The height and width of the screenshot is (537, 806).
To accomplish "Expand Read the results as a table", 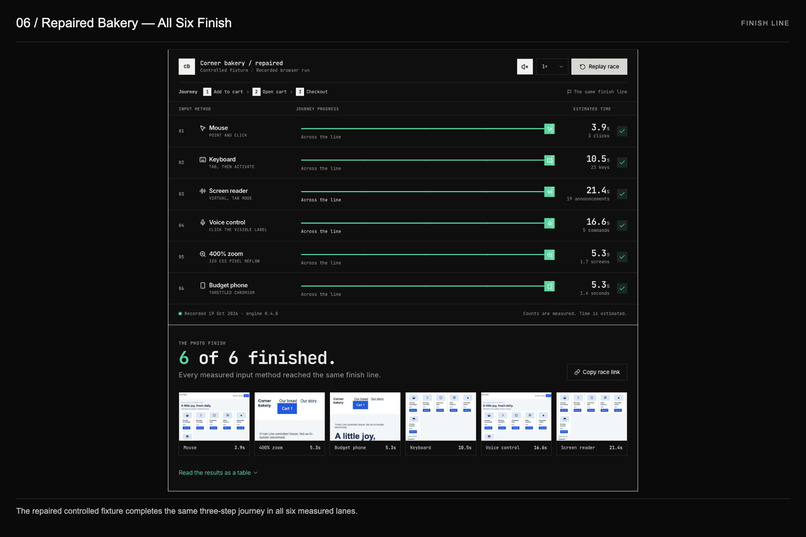I will [x=218, y=473].
